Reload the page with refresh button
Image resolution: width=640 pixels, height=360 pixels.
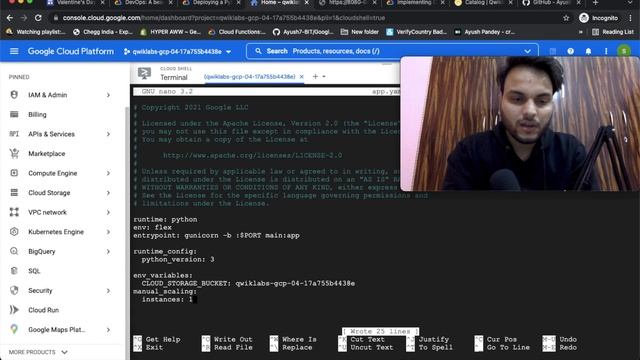(38, 18)
